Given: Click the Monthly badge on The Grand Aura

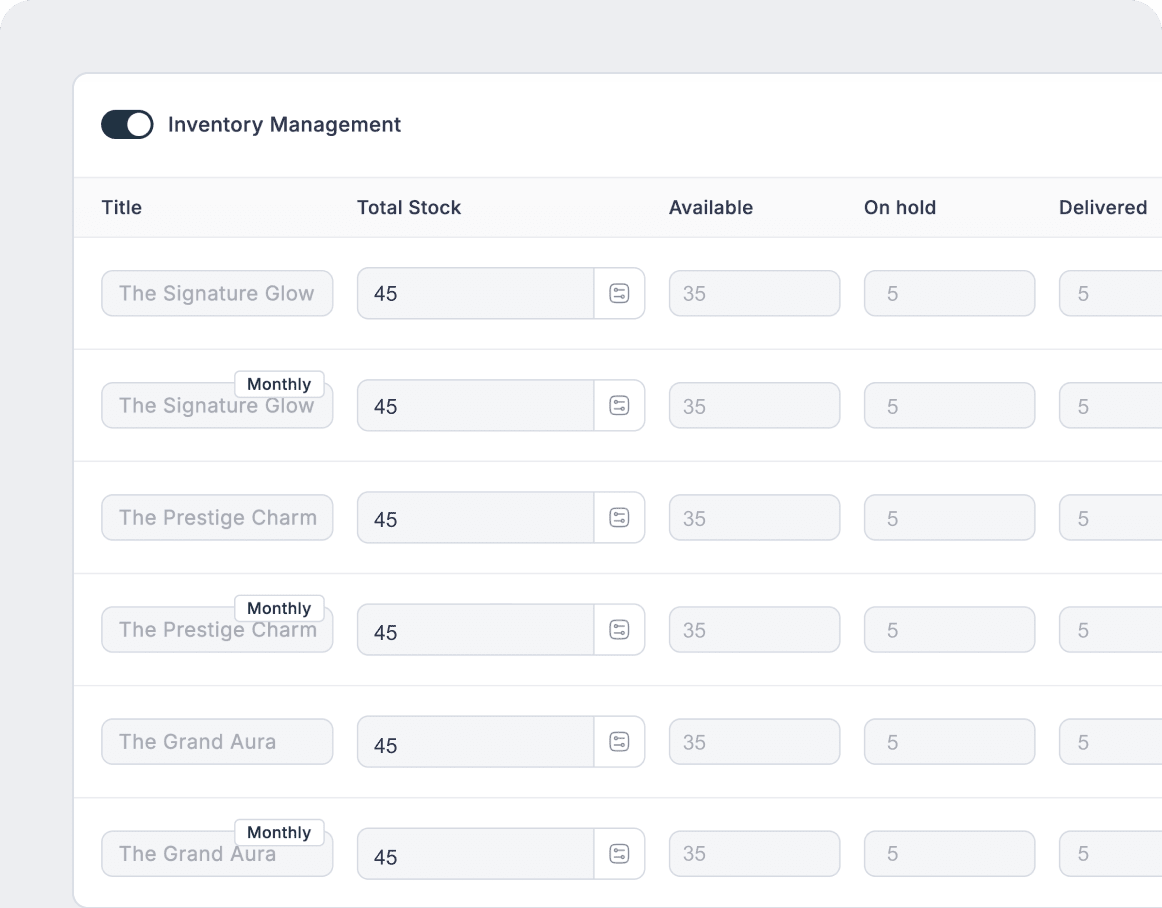Looking at the screenshot, I should [x=279, y=831].
